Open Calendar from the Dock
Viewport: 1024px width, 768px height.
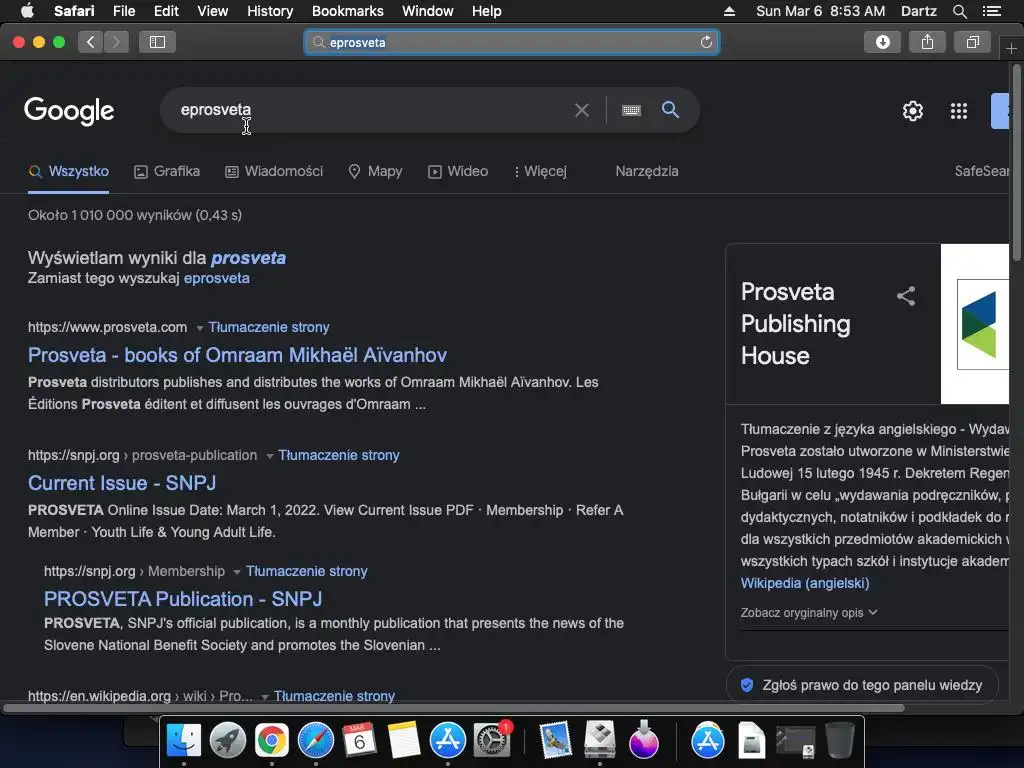[359, 740]
